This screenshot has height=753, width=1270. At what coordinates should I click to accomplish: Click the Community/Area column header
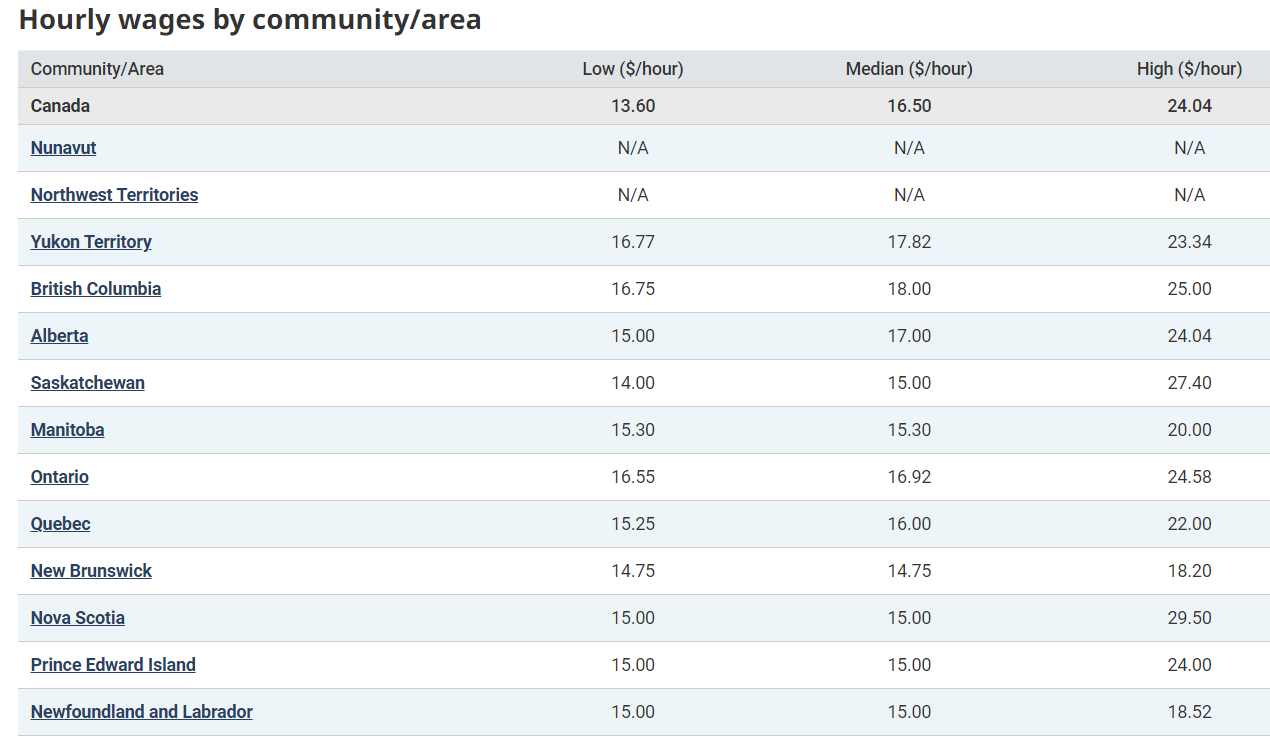pyautogui.click(x=97, y=68)
